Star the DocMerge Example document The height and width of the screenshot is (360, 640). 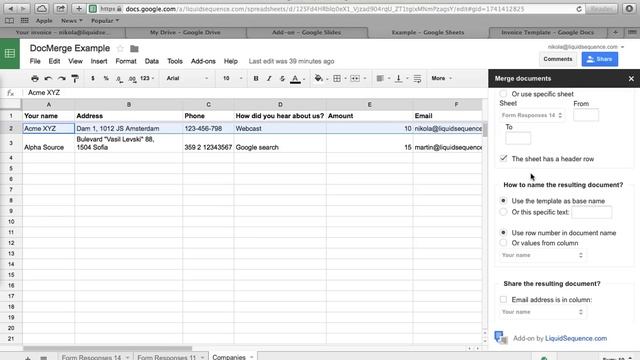[x=120, y=49]
